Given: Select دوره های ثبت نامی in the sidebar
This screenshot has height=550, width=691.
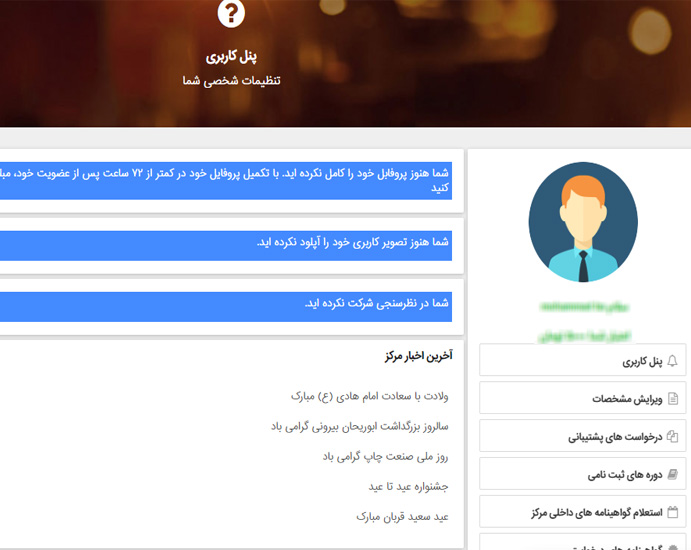Looking at the screenshot, I should tap(625, 474).
